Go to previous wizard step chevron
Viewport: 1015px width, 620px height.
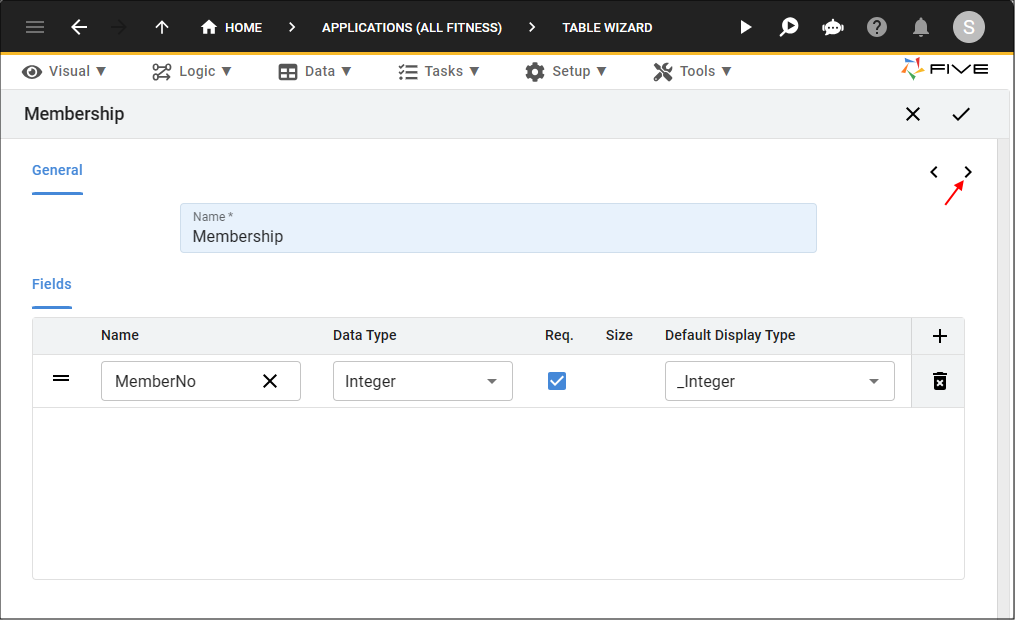click(933, 172)
